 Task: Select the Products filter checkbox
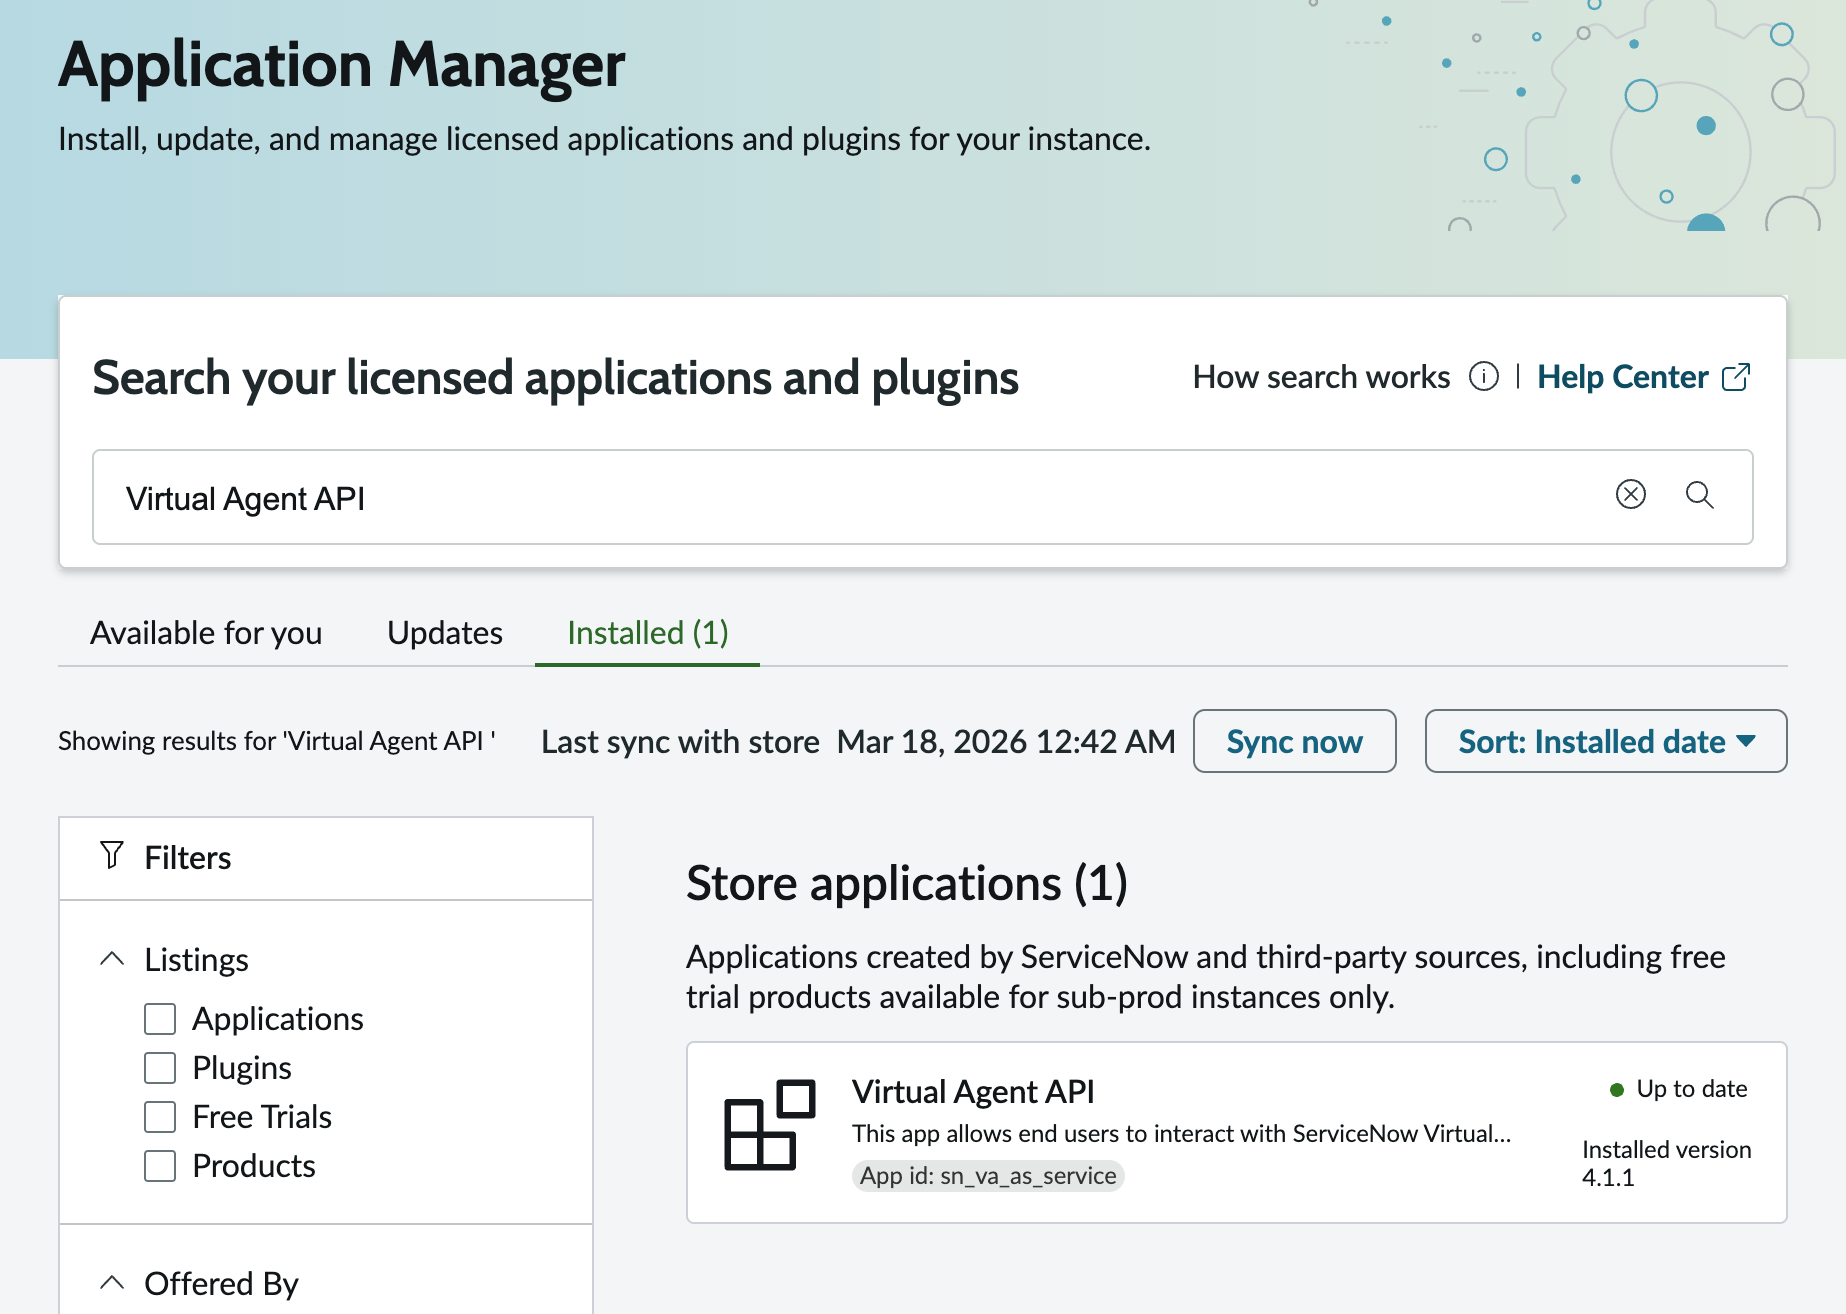click(160, 1166)
